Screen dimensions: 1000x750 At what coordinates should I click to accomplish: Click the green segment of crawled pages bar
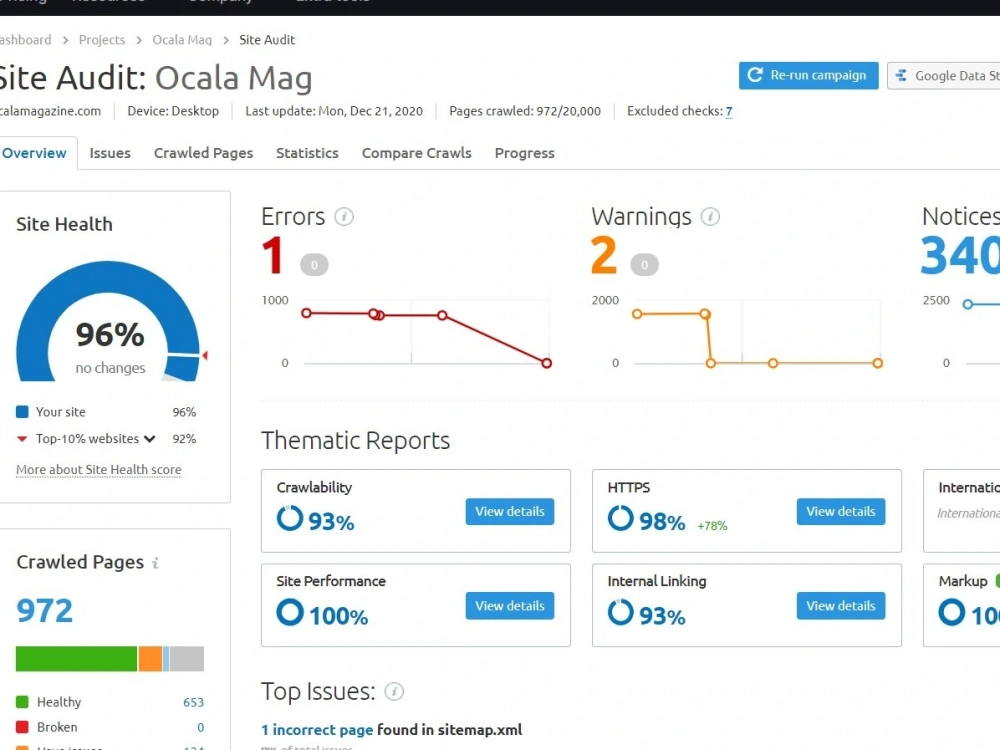[77, 659]
